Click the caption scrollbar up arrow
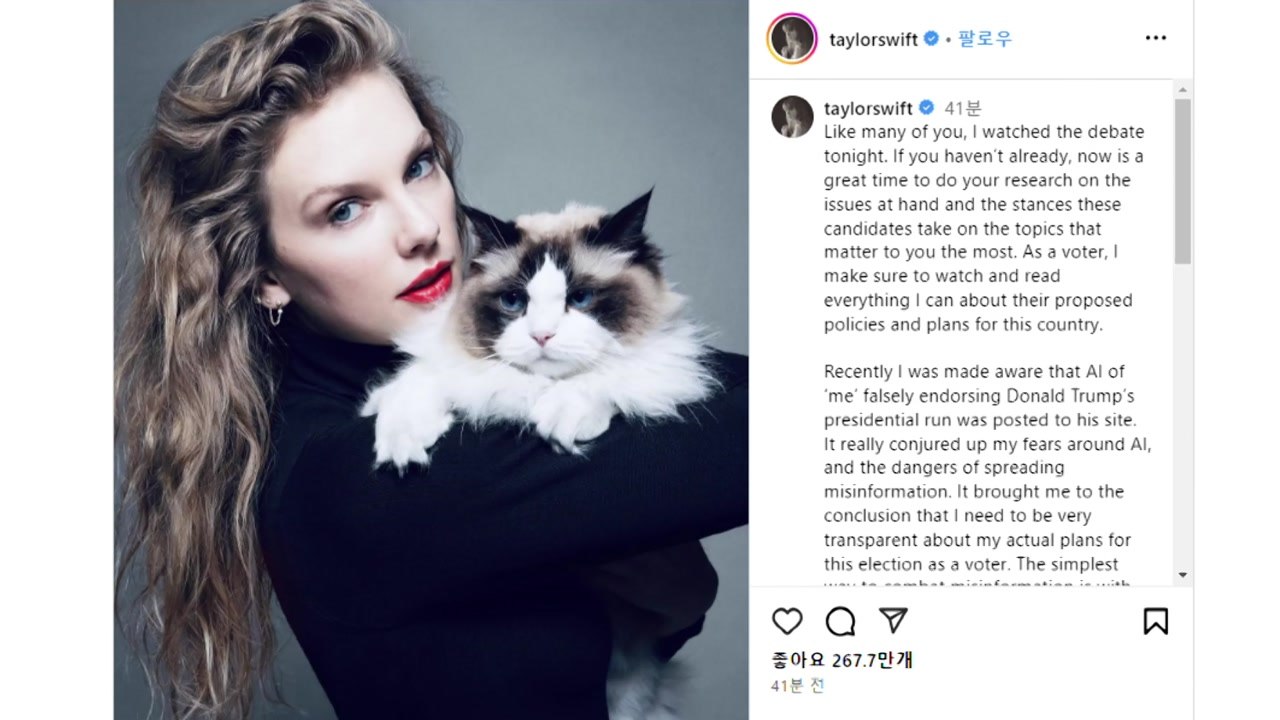The width and height of the screenshot is (1280, 720). [1183, 89]
